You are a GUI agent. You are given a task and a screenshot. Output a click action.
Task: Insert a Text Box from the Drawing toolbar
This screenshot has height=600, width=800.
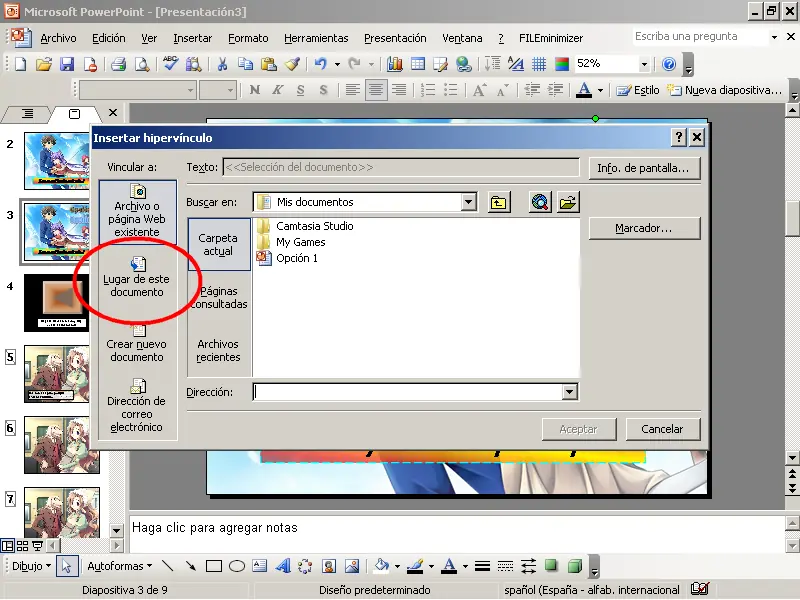tap(260, 566)
